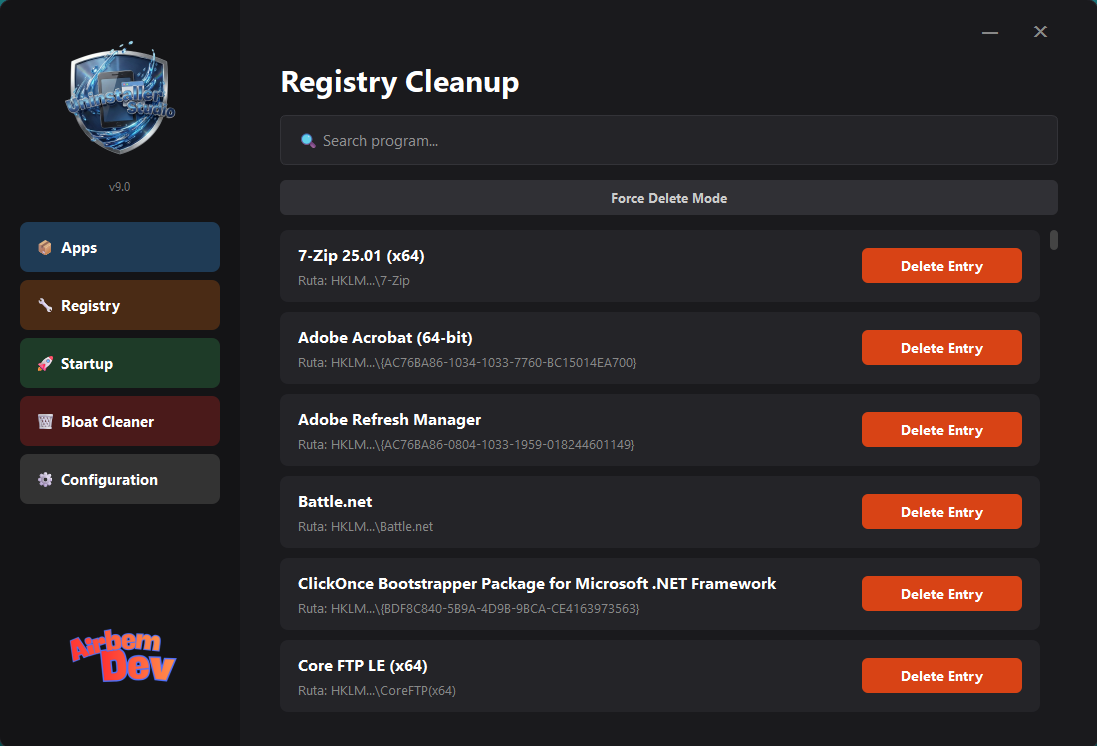The height and width of the screenshot is (746, 1097).
Task: Select the Battle.net title
Action: tap(335, 502)
